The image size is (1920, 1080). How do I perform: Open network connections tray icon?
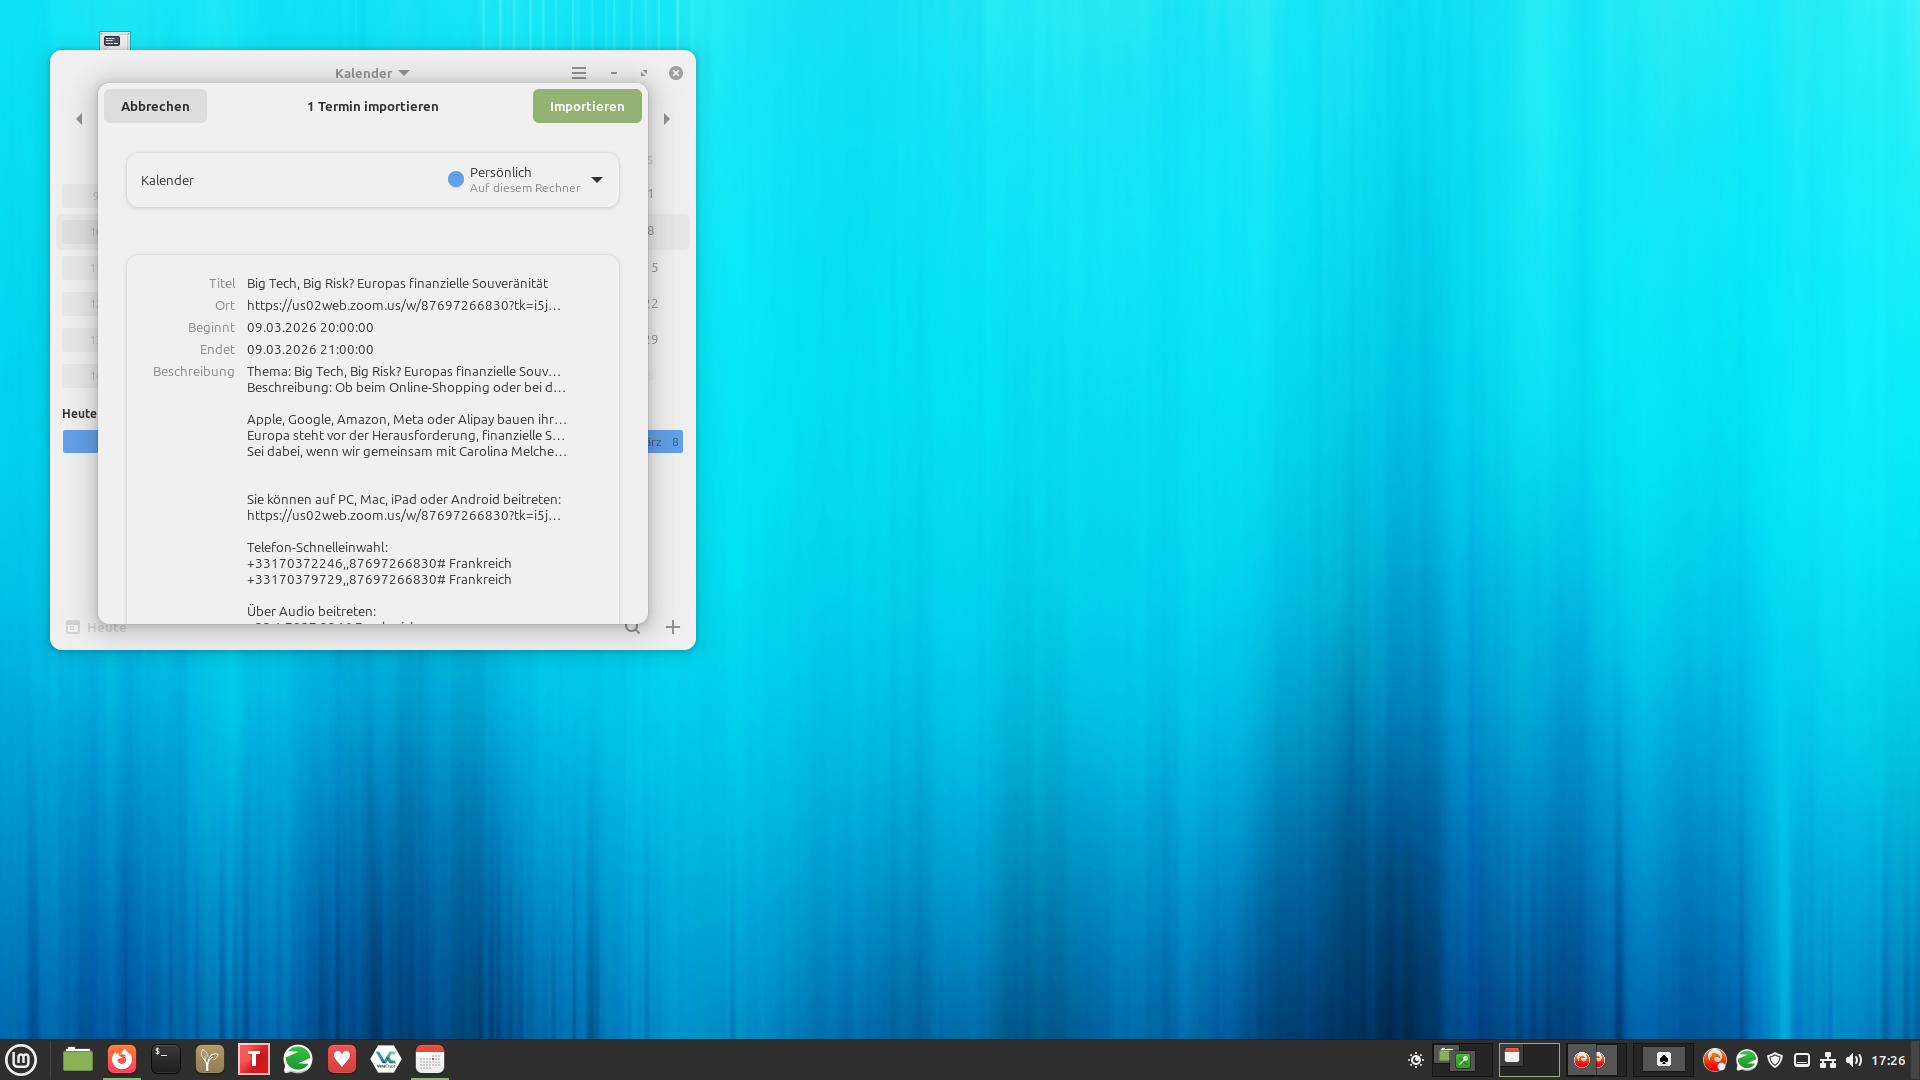1828,1060
